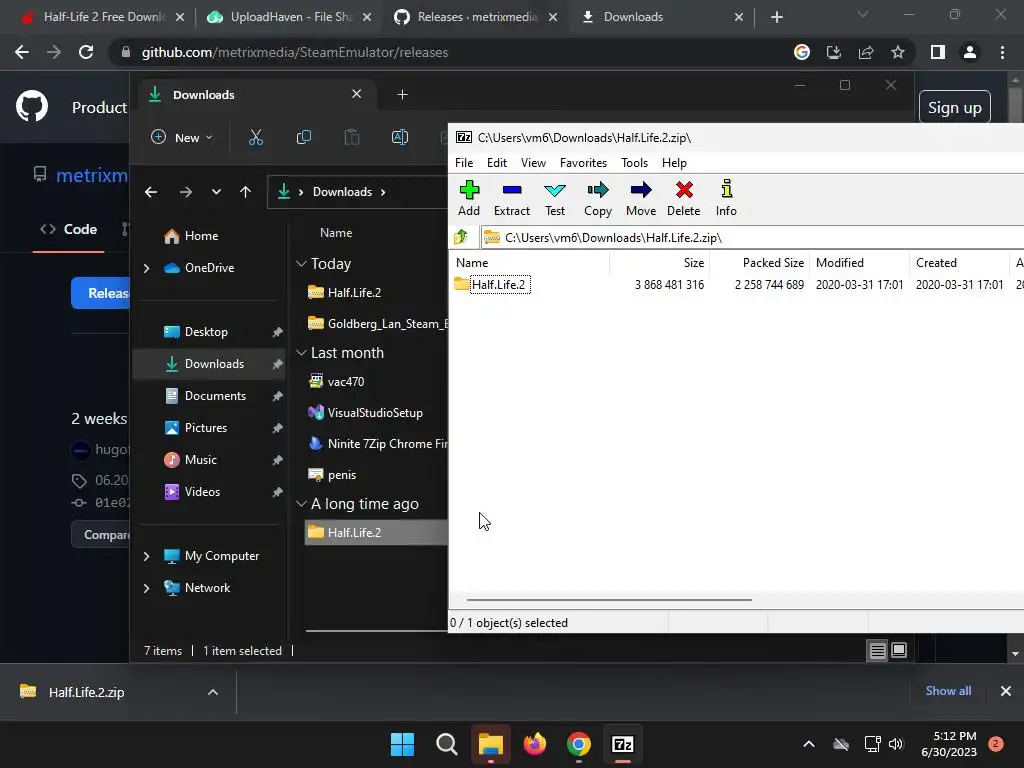Open a new Chrome tab
The height and width of the screenshot is (768, 1024).
coord(776,17)
